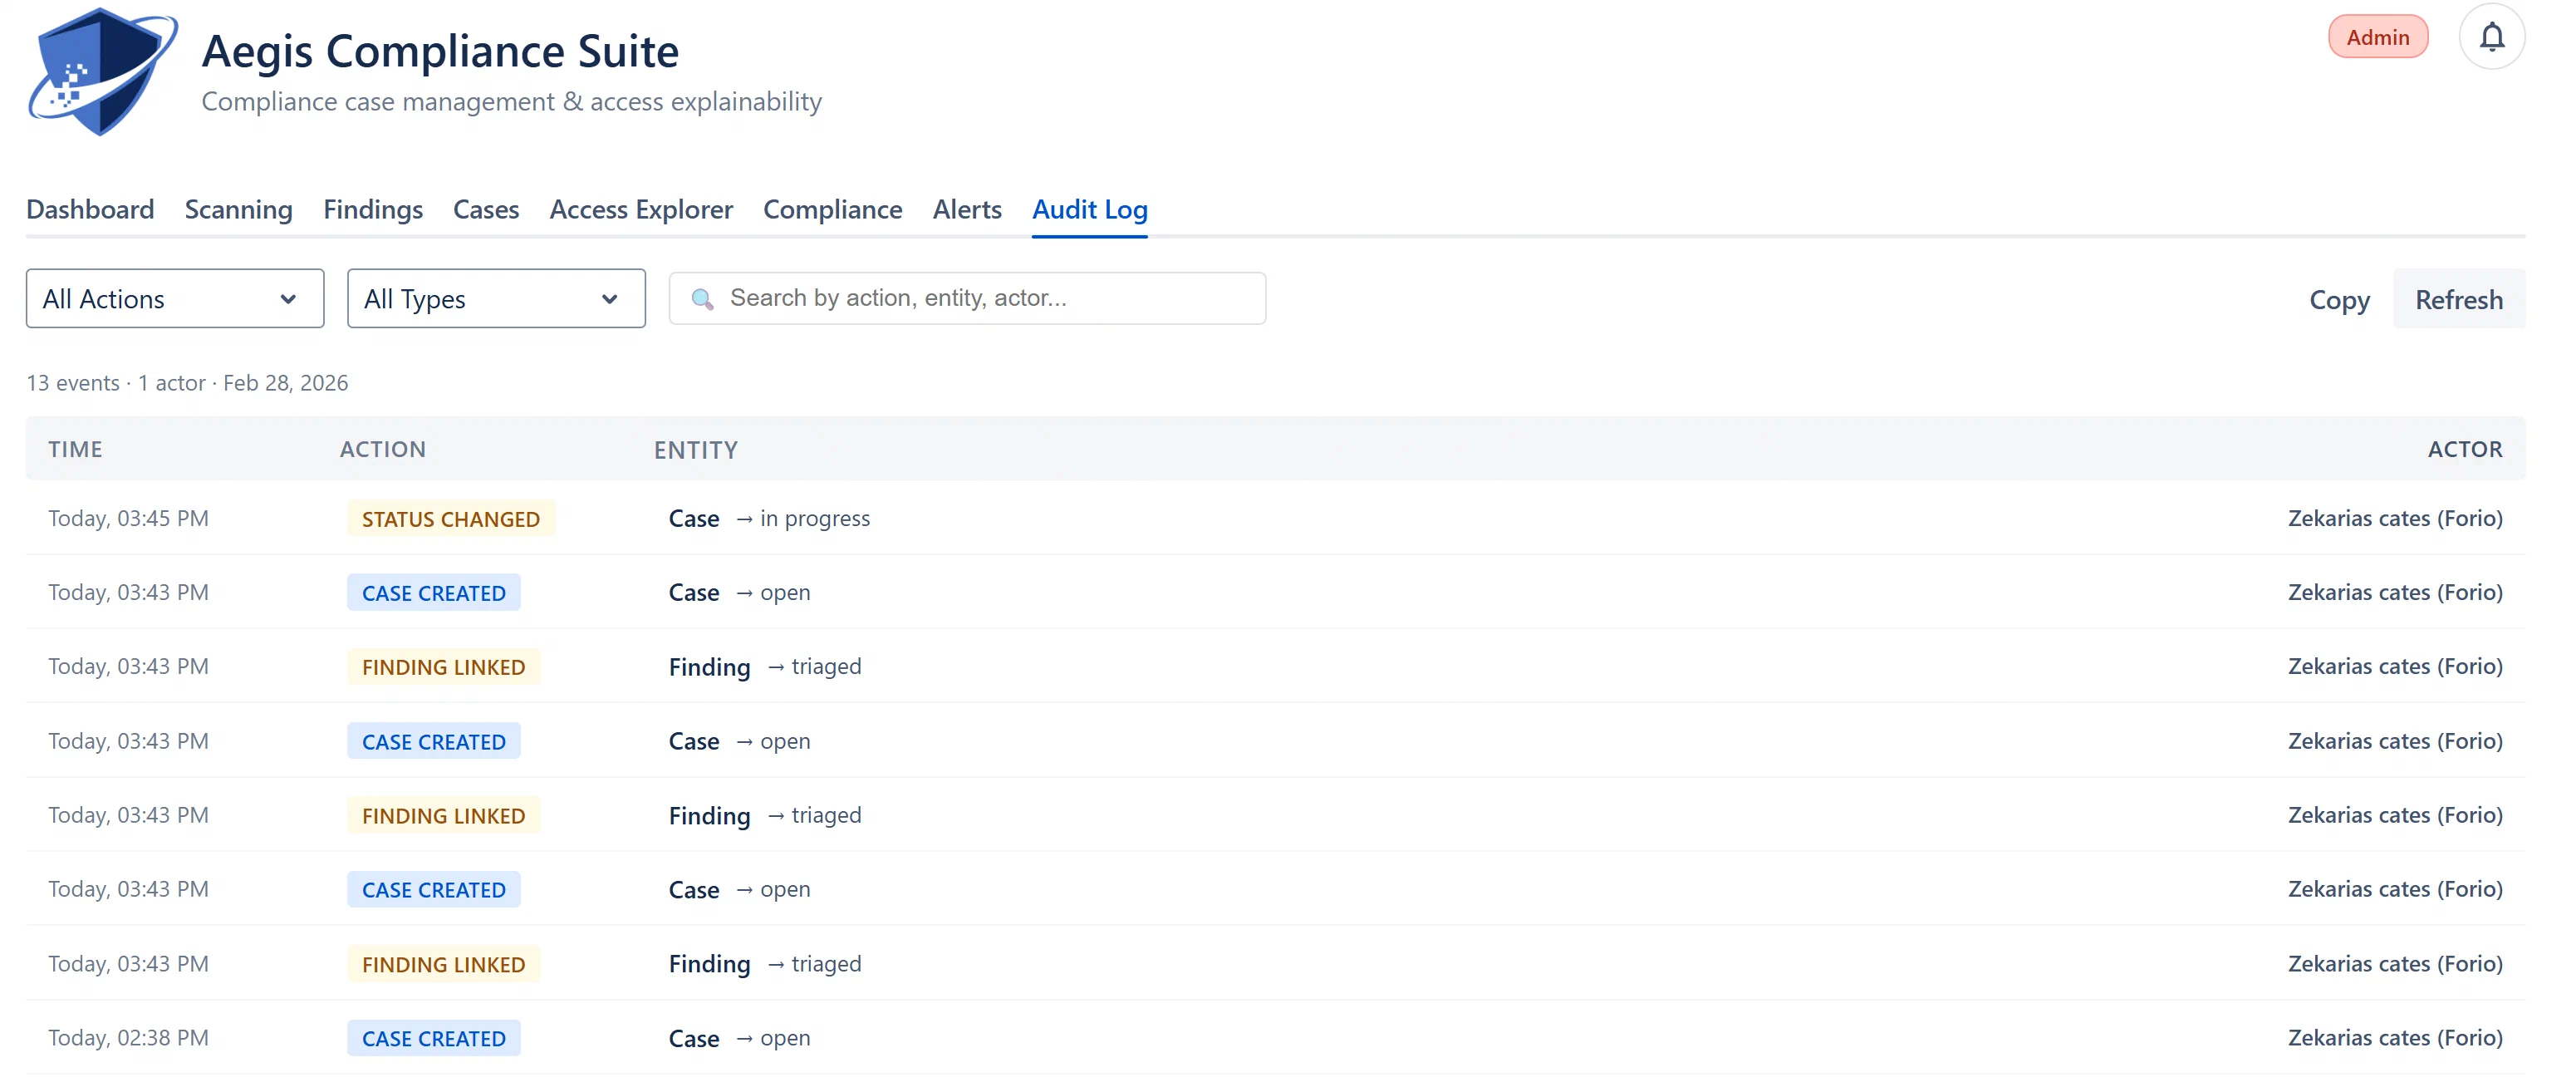Click the Refresh button

(x=2459, y=299)
